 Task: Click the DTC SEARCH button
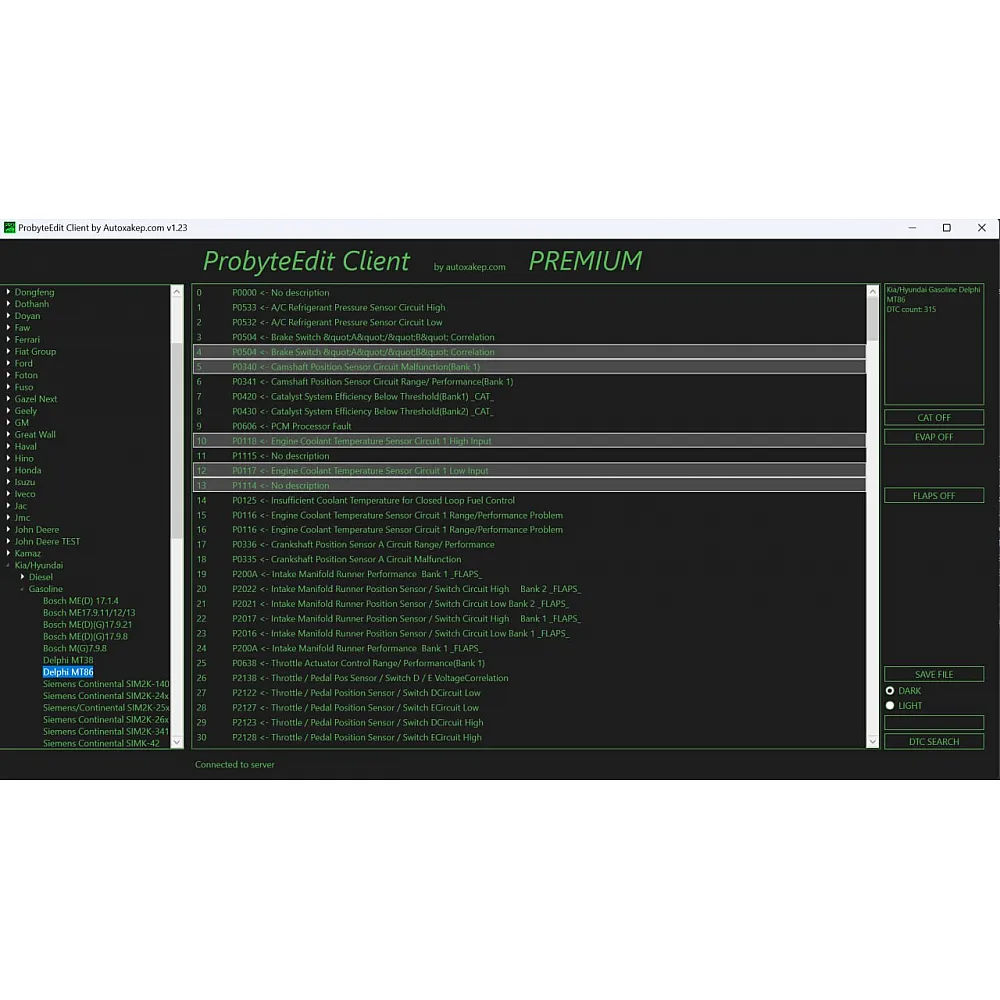[x=933, y=742]
